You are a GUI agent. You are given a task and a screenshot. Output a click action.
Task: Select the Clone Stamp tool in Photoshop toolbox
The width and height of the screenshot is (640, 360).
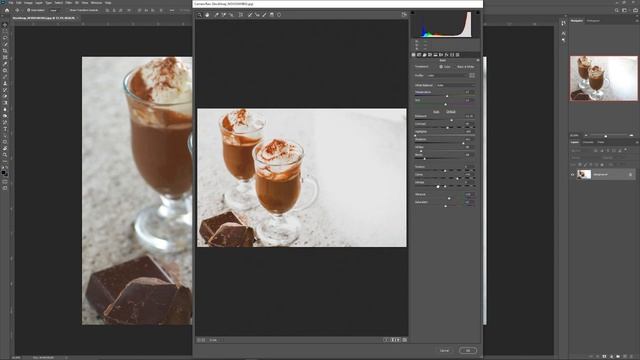[5, 84]
